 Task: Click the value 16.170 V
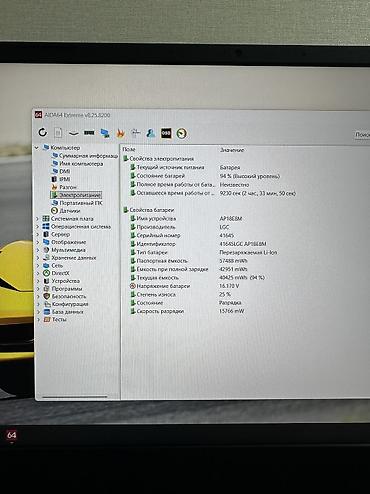[229, 286]
